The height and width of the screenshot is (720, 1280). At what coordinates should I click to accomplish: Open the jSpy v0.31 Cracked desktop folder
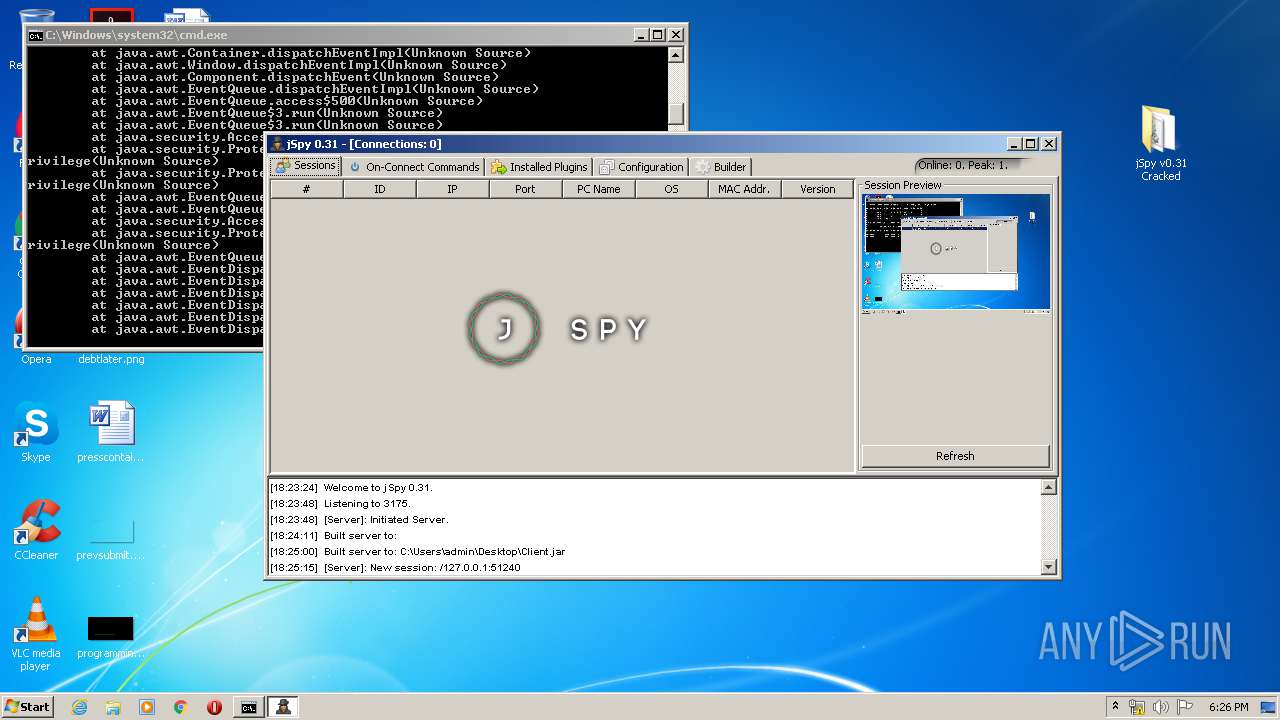[1160, 143]
